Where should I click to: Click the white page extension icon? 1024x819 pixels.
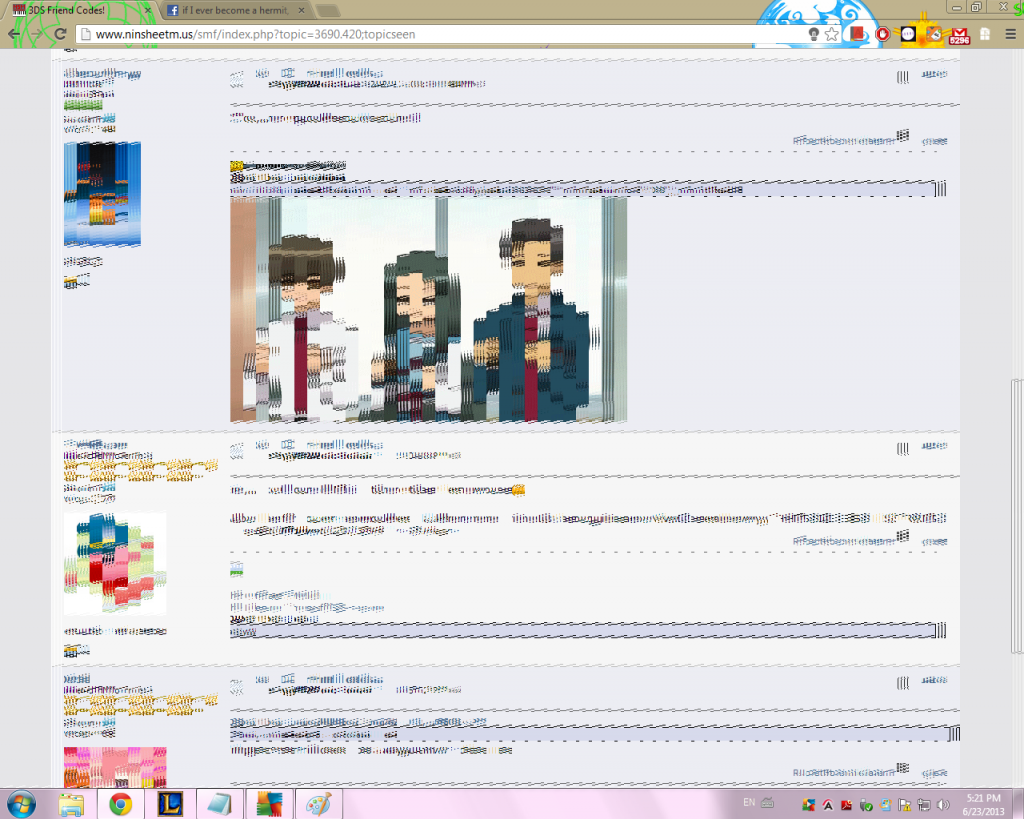(x=985, y=34)
